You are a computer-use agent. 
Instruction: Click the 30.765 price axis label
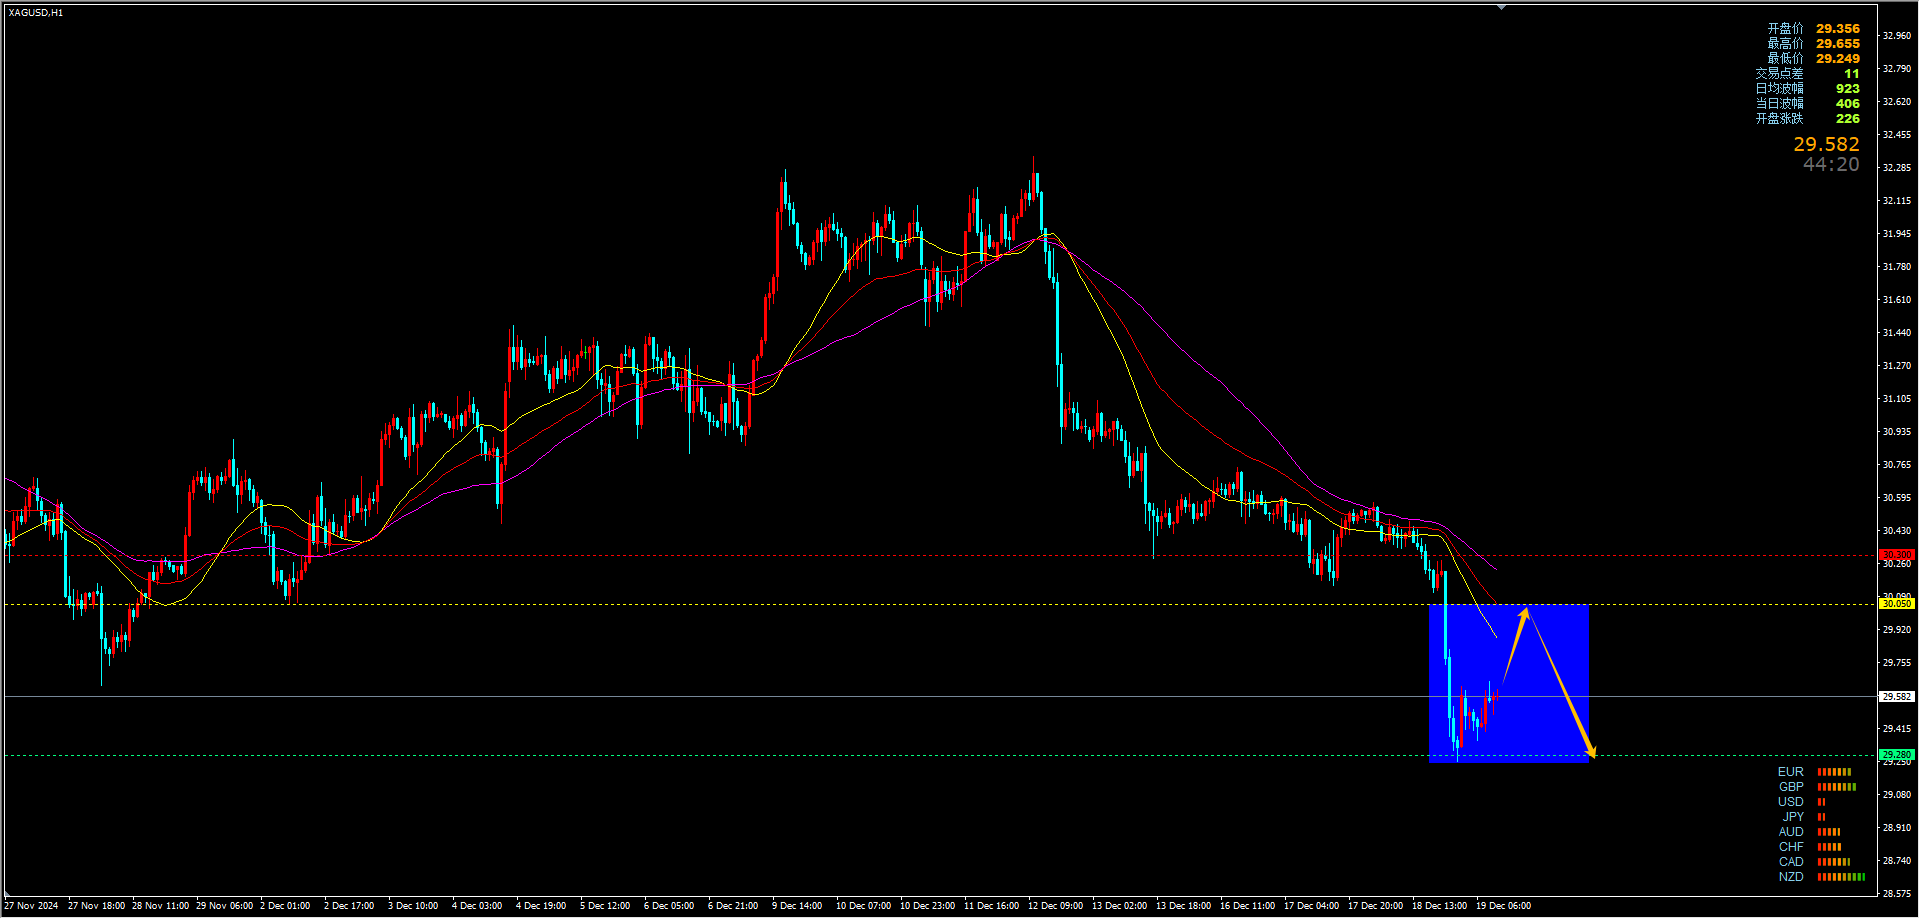tap(1896, 465)
